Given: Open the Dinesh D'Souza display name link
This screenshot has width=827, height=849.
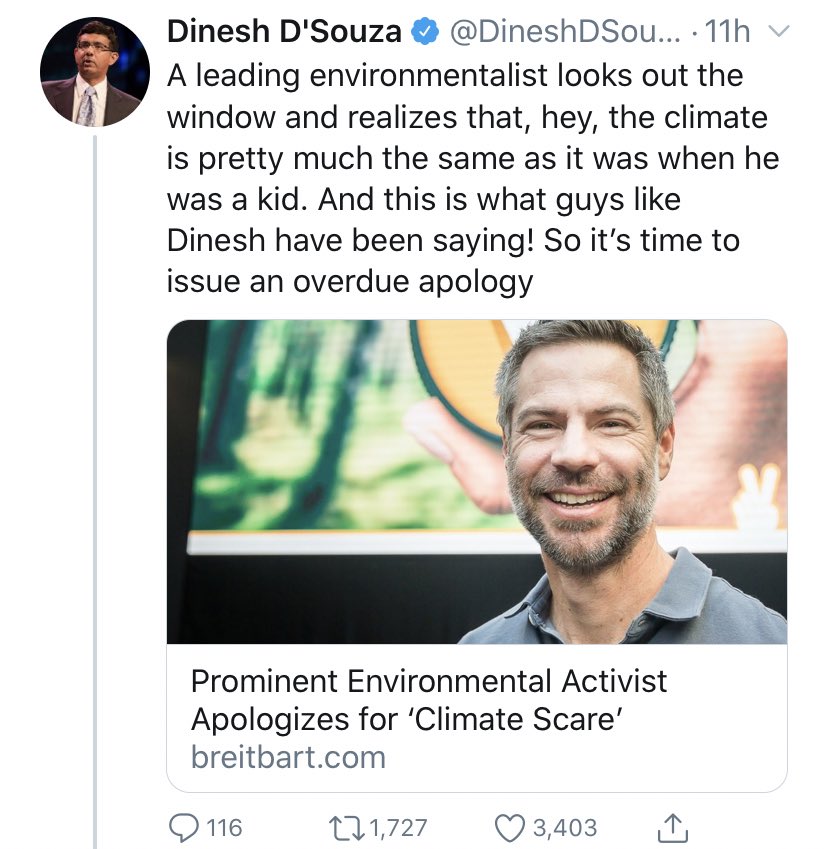Looking at the screenshot, I should 284,33.
